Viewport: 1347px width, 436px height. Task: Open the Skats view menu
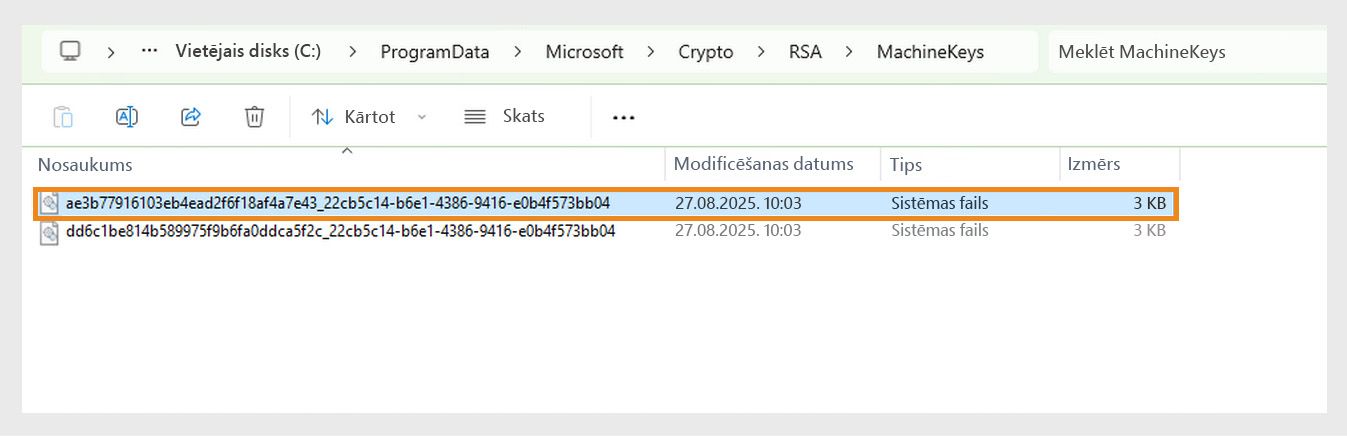pyautogui.click(x=505, y=117)
